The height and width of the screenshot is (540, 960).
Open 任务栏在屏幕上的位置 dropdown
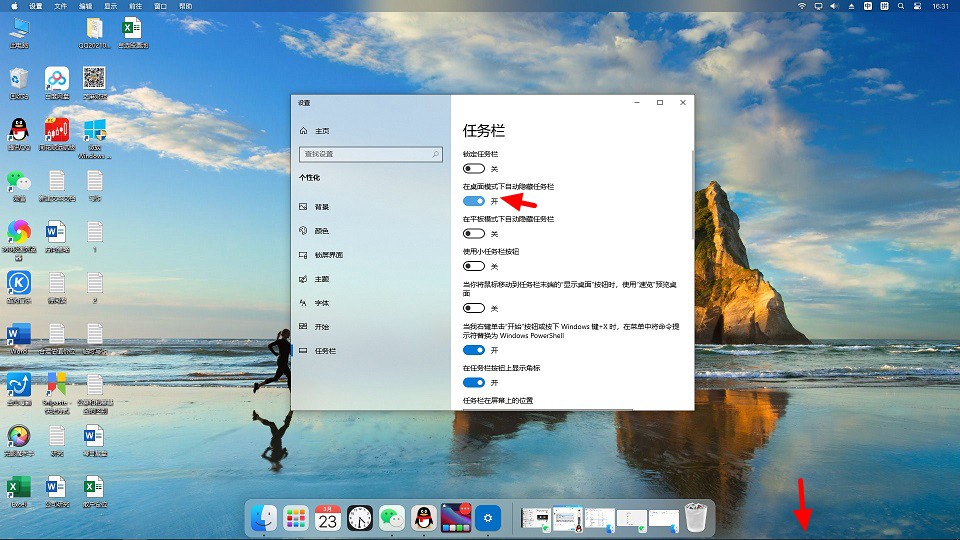coord(548,409)
